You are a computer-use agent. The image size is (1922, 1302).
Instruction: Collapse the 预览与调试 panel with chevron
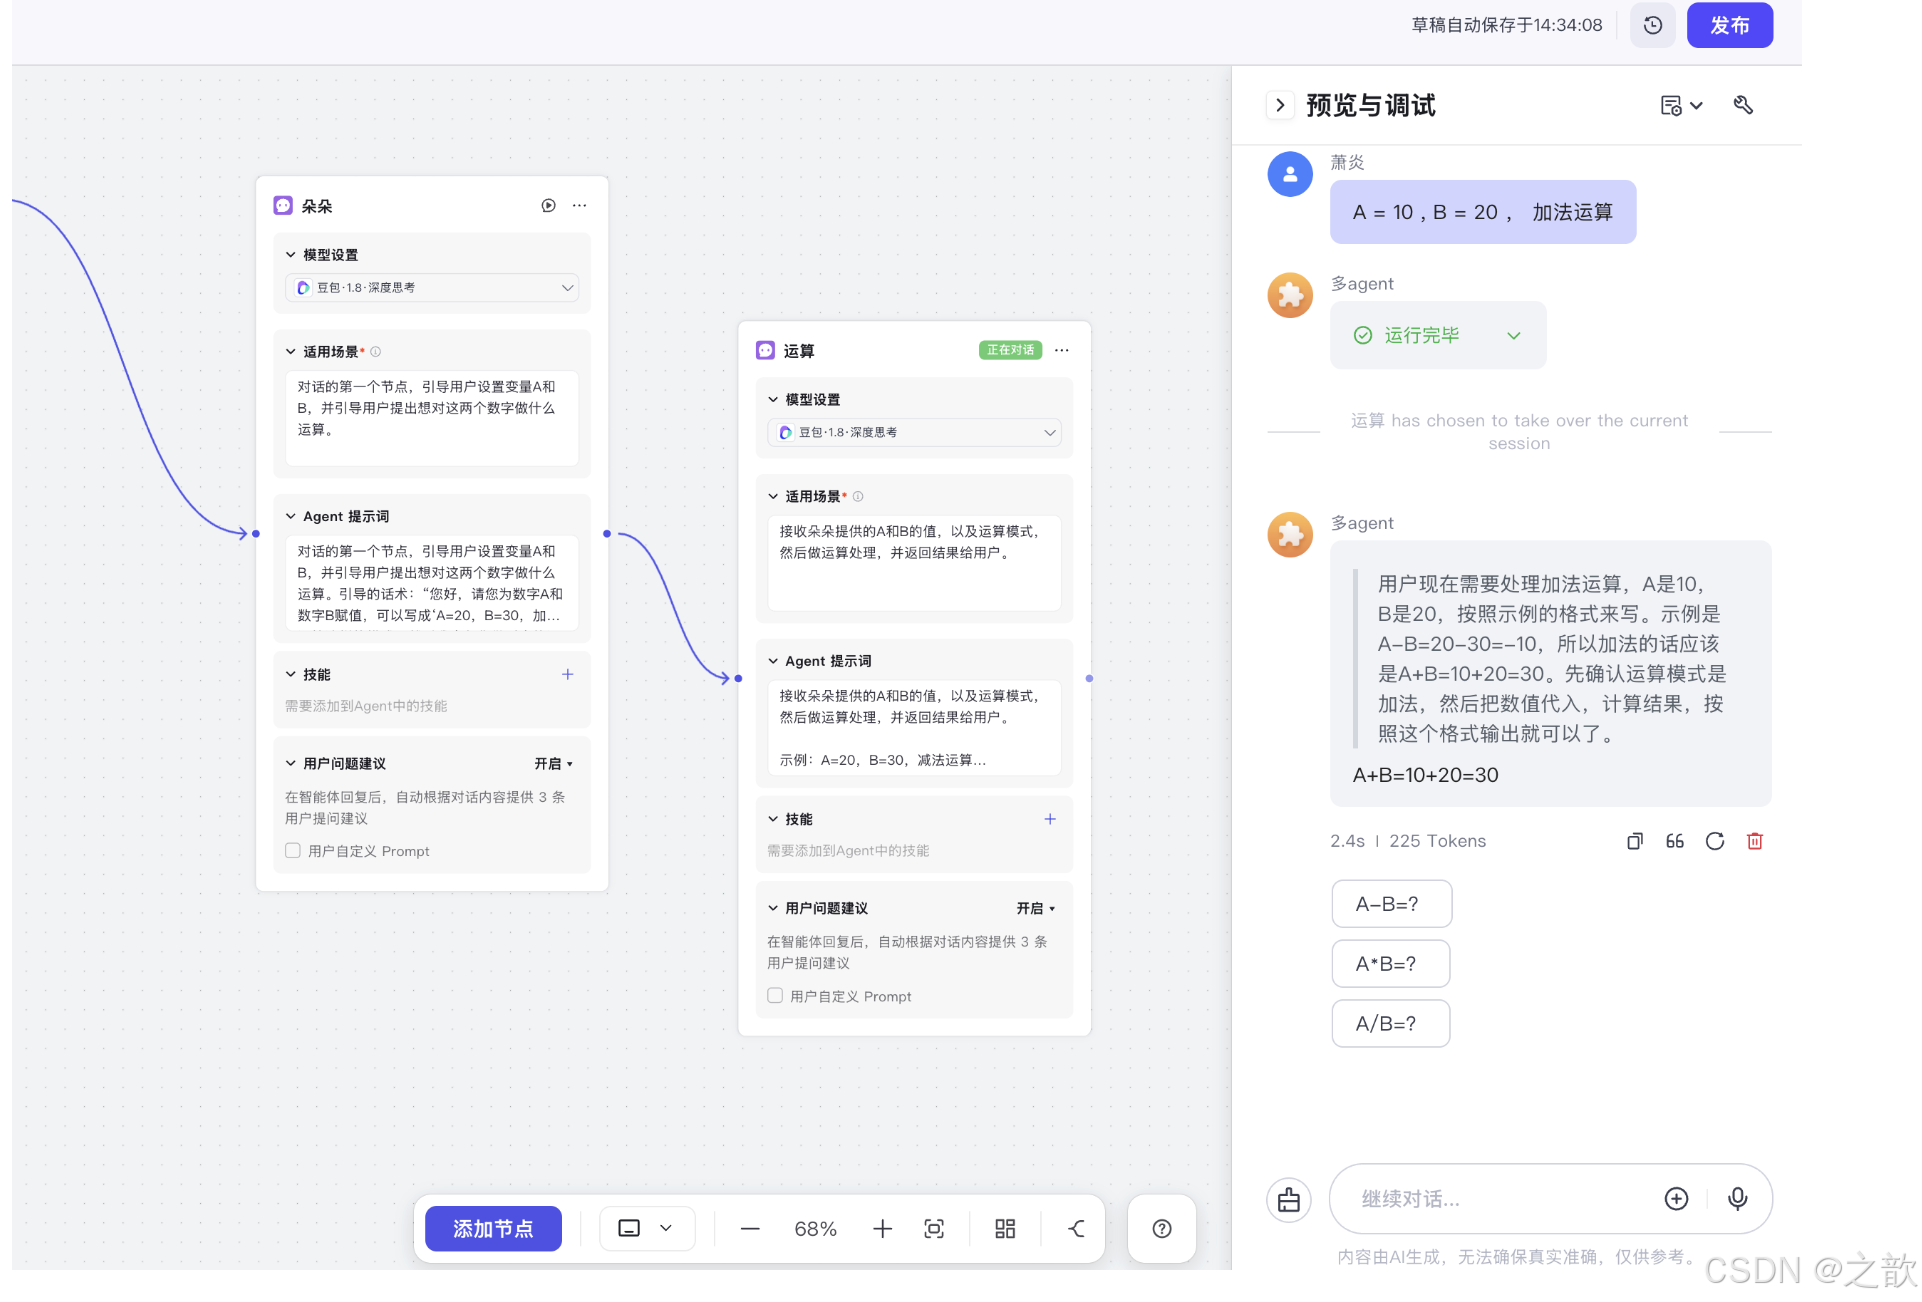coord(1280,105)
